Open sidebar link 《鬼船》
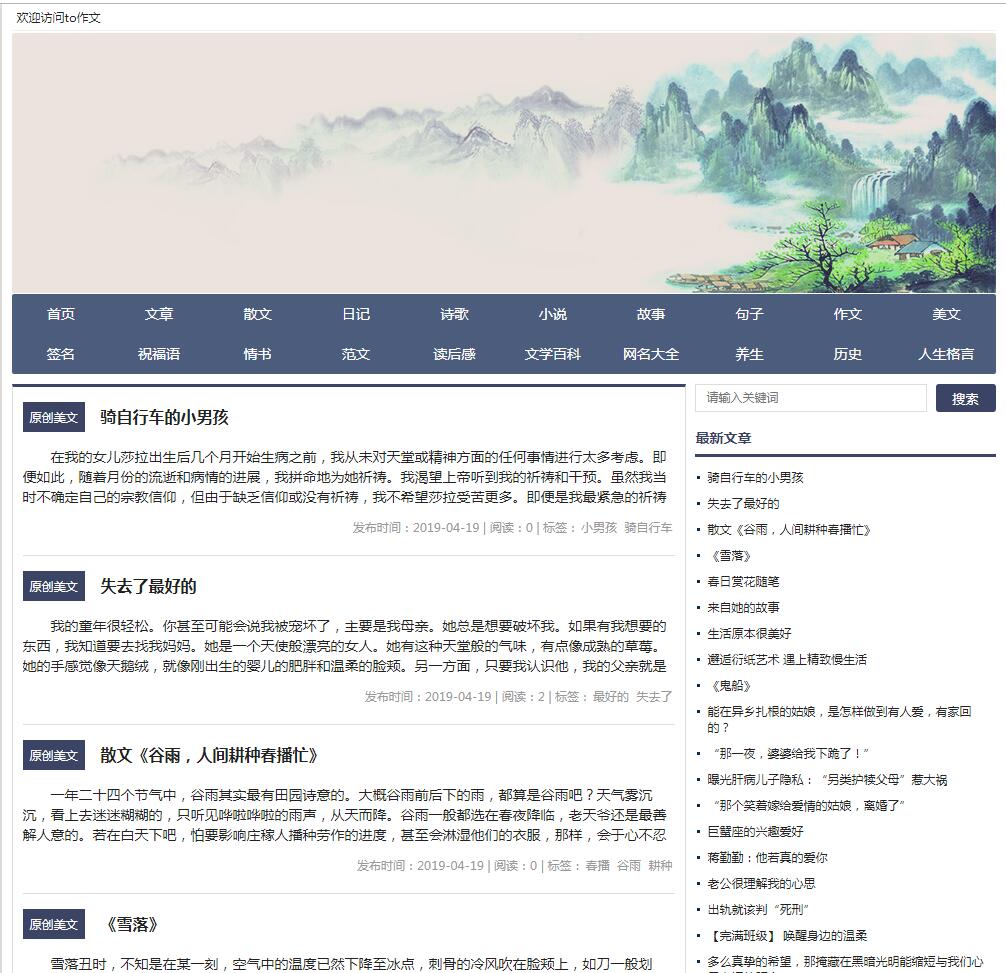 [x=729, y=686]
